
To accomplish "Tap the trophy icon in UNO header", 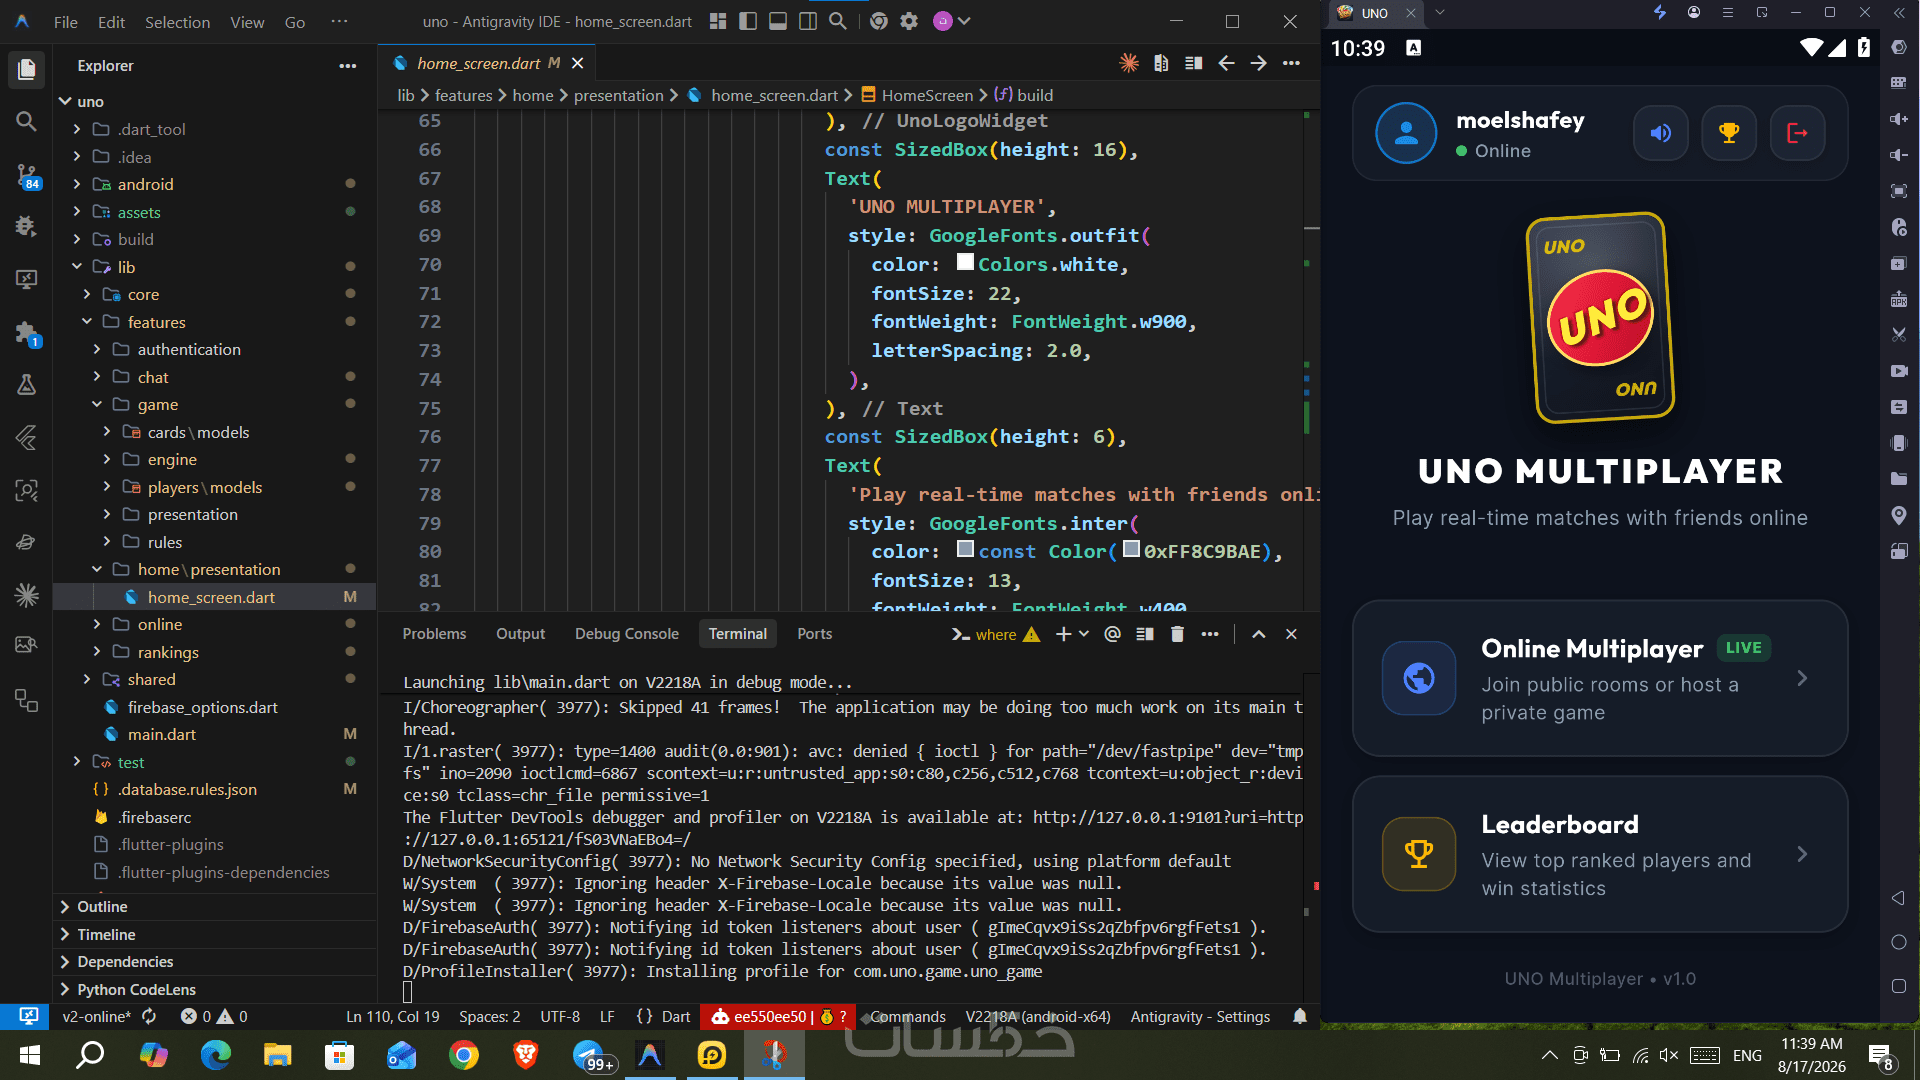I will pyautogui.click(x=1729, y=133).
